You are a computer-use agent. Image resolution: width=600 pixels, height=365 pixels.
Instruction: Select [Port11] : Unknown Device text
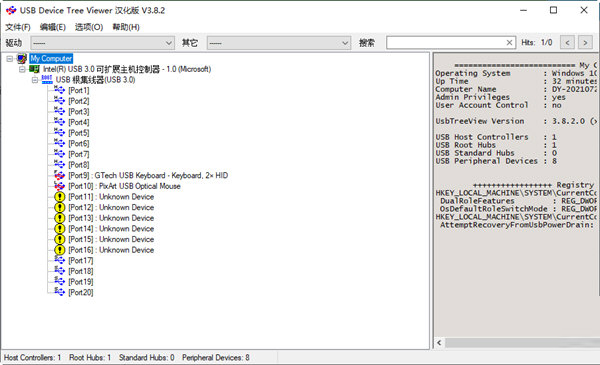pos(111,197)
